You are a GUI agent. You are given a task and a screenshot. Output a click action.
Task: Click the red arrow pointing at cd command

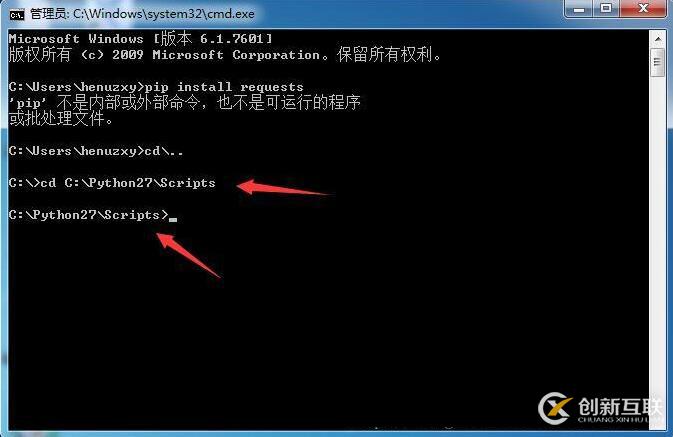pos(283,188)
